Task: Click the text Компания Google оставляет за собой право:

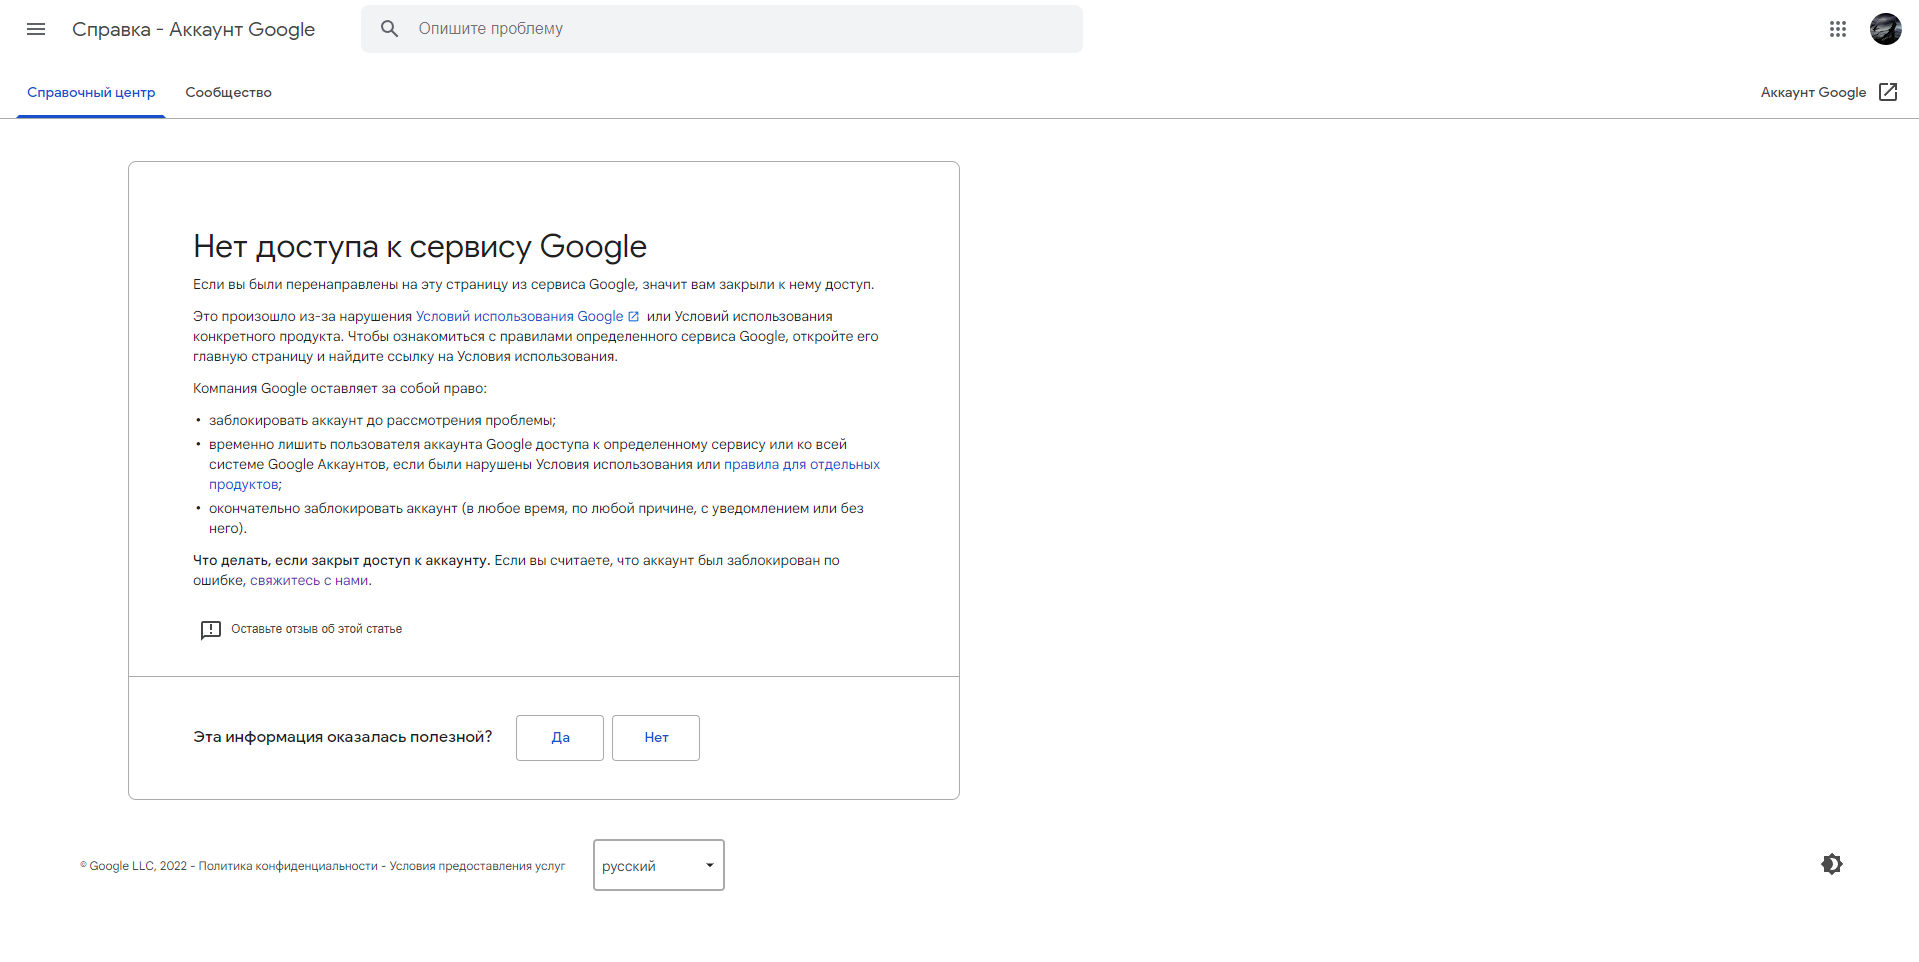Action: (340, 389)
